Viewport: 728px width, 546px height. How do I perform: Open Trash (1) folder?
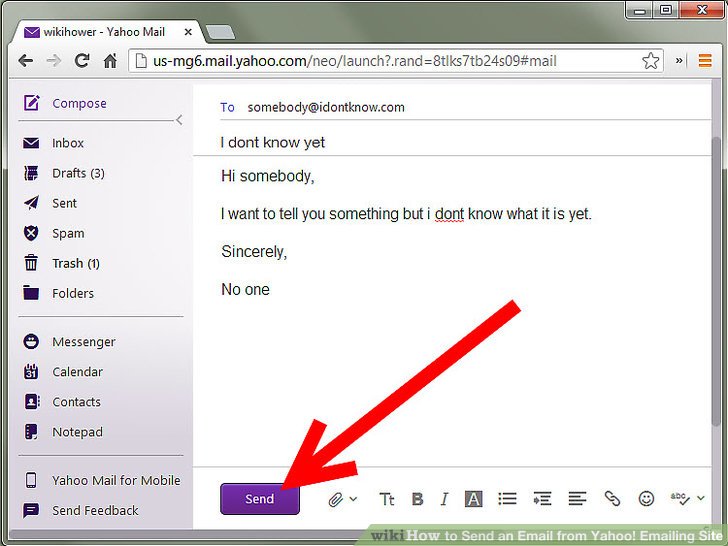click(76, 263)
